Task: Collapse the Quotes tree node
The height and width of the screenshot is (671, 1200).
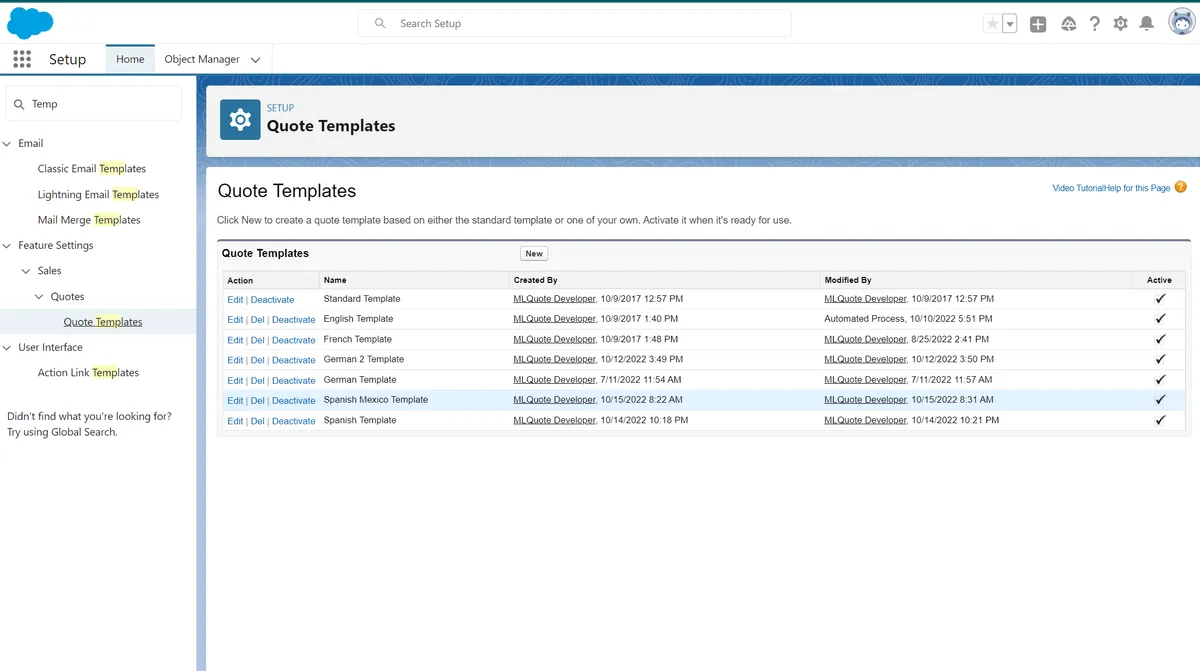Action: [x=39, y=297]
